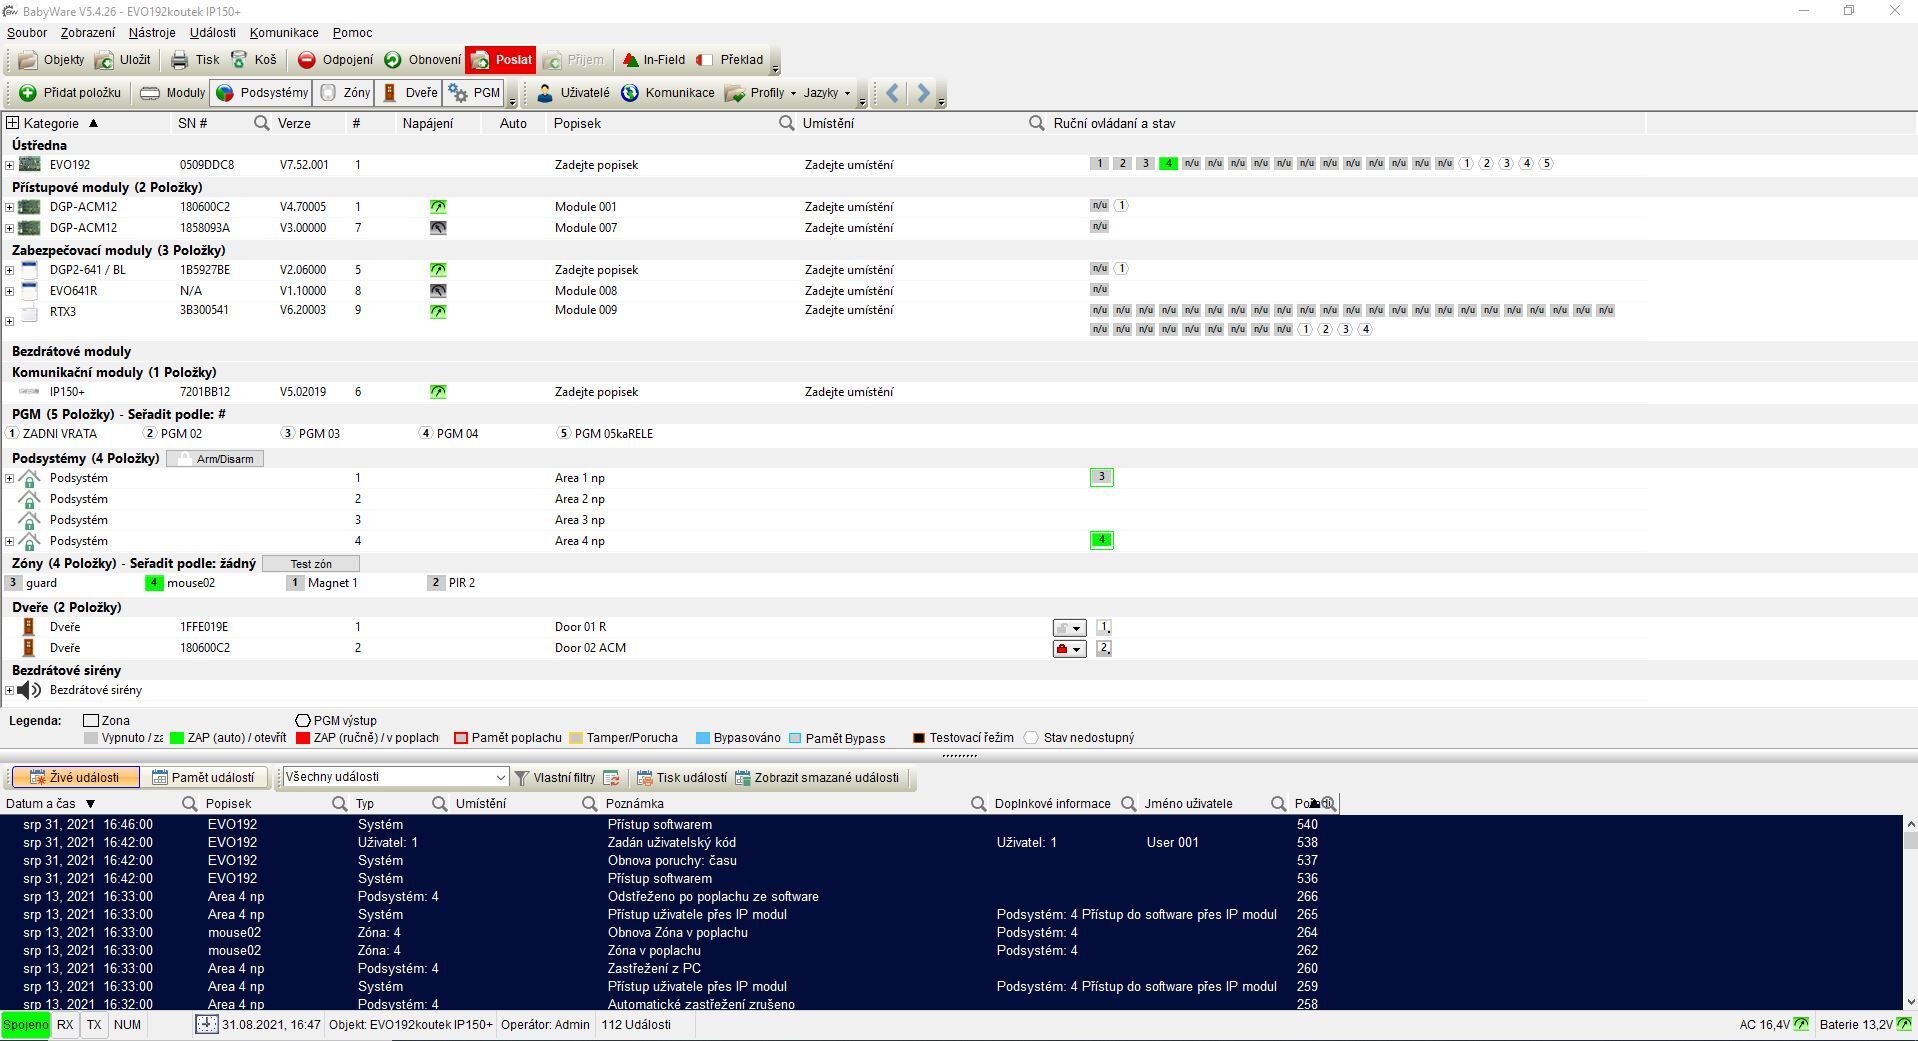1918x1041 pixels.
Task: Open the Koš trash icon
Action: [x=240, y=60]
